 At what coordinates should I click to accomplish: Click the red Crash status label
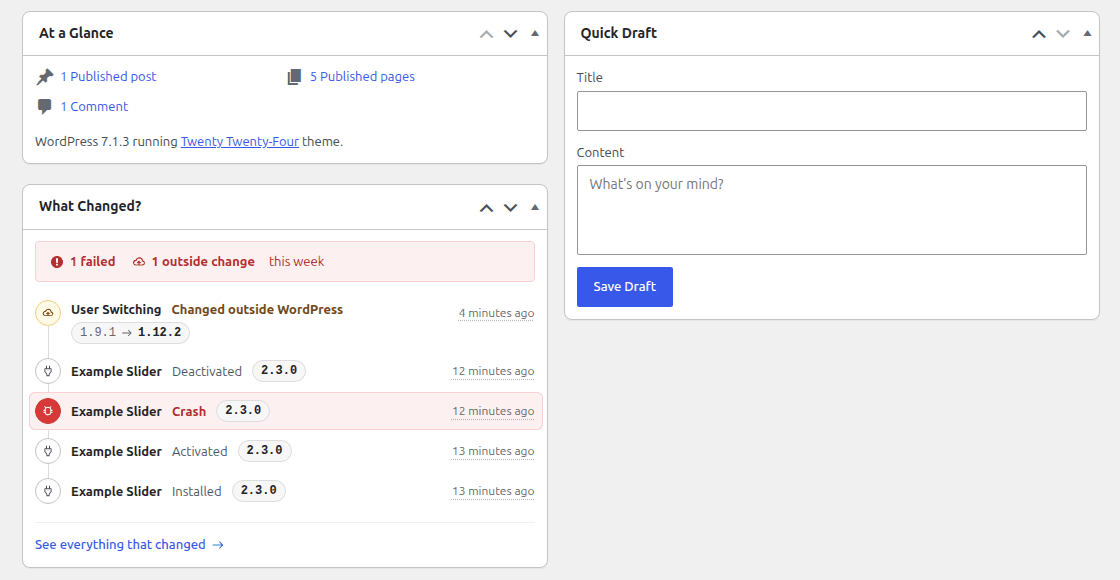[189, 411]
